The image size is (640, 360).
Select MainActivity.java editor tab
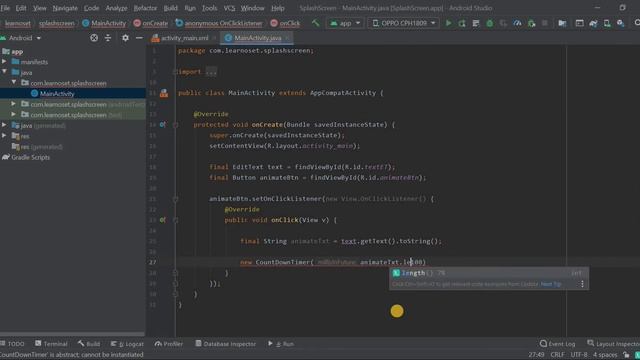257,38
